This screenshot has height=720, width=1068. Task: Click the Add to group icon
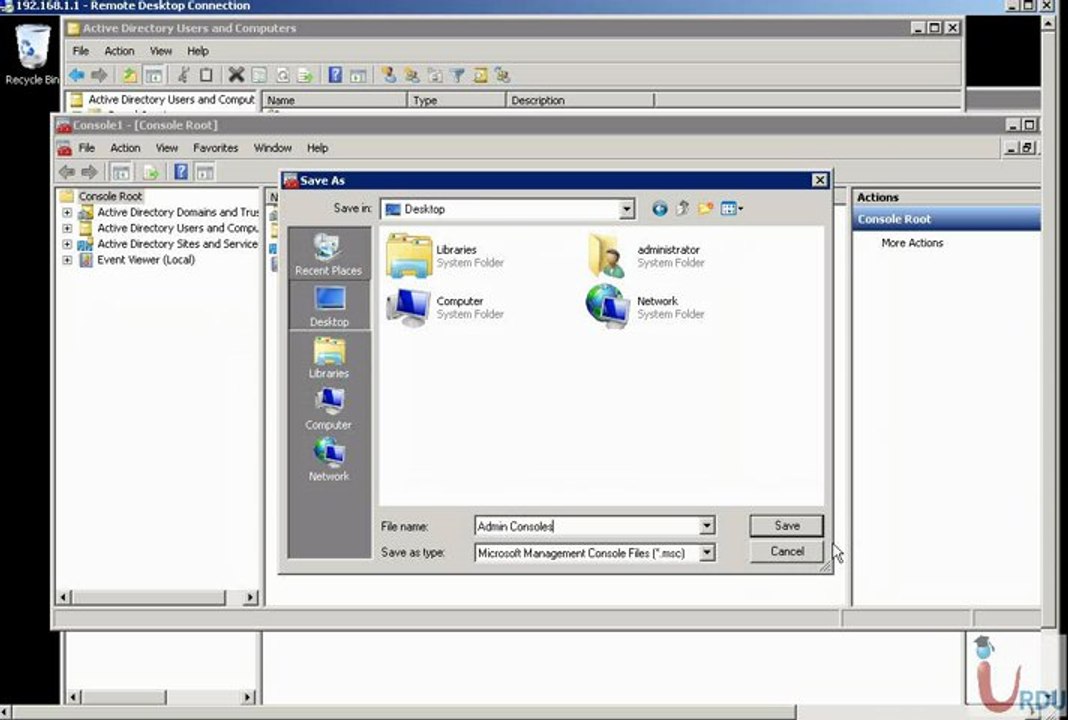(x=503, y=75)
